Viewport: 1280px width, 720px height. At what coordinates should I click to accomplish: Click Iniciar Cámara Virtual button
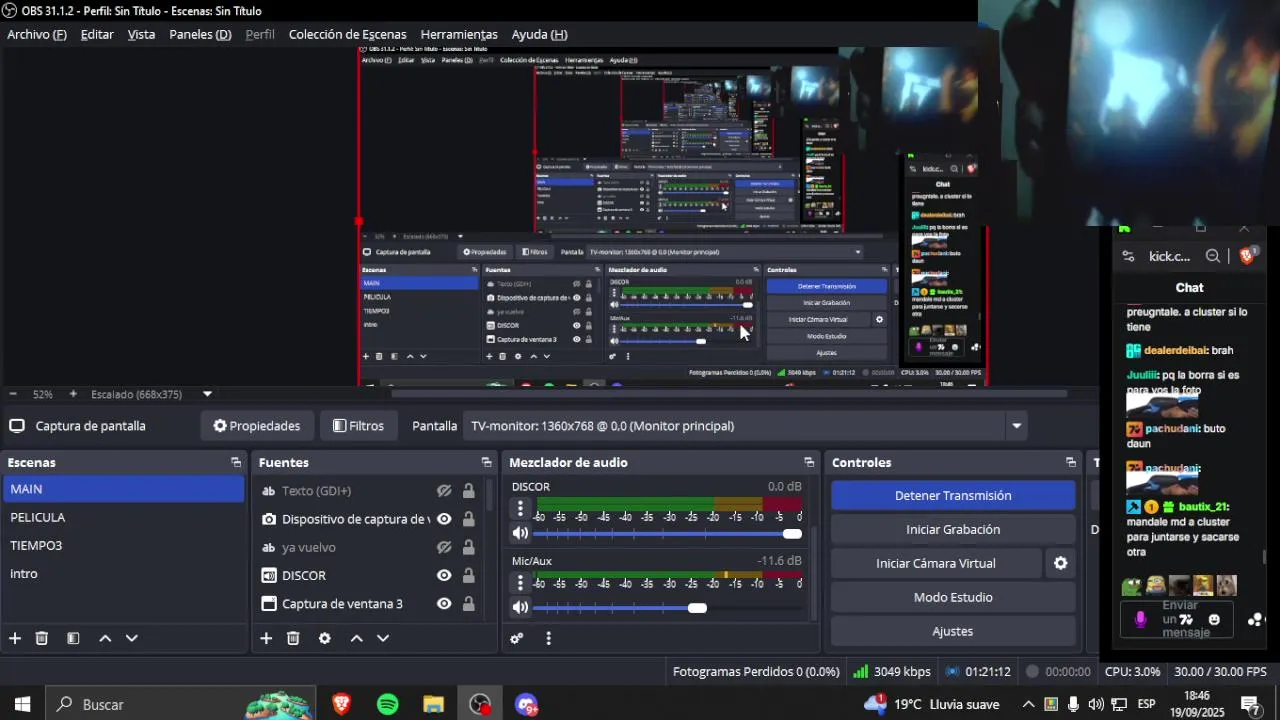936,563
